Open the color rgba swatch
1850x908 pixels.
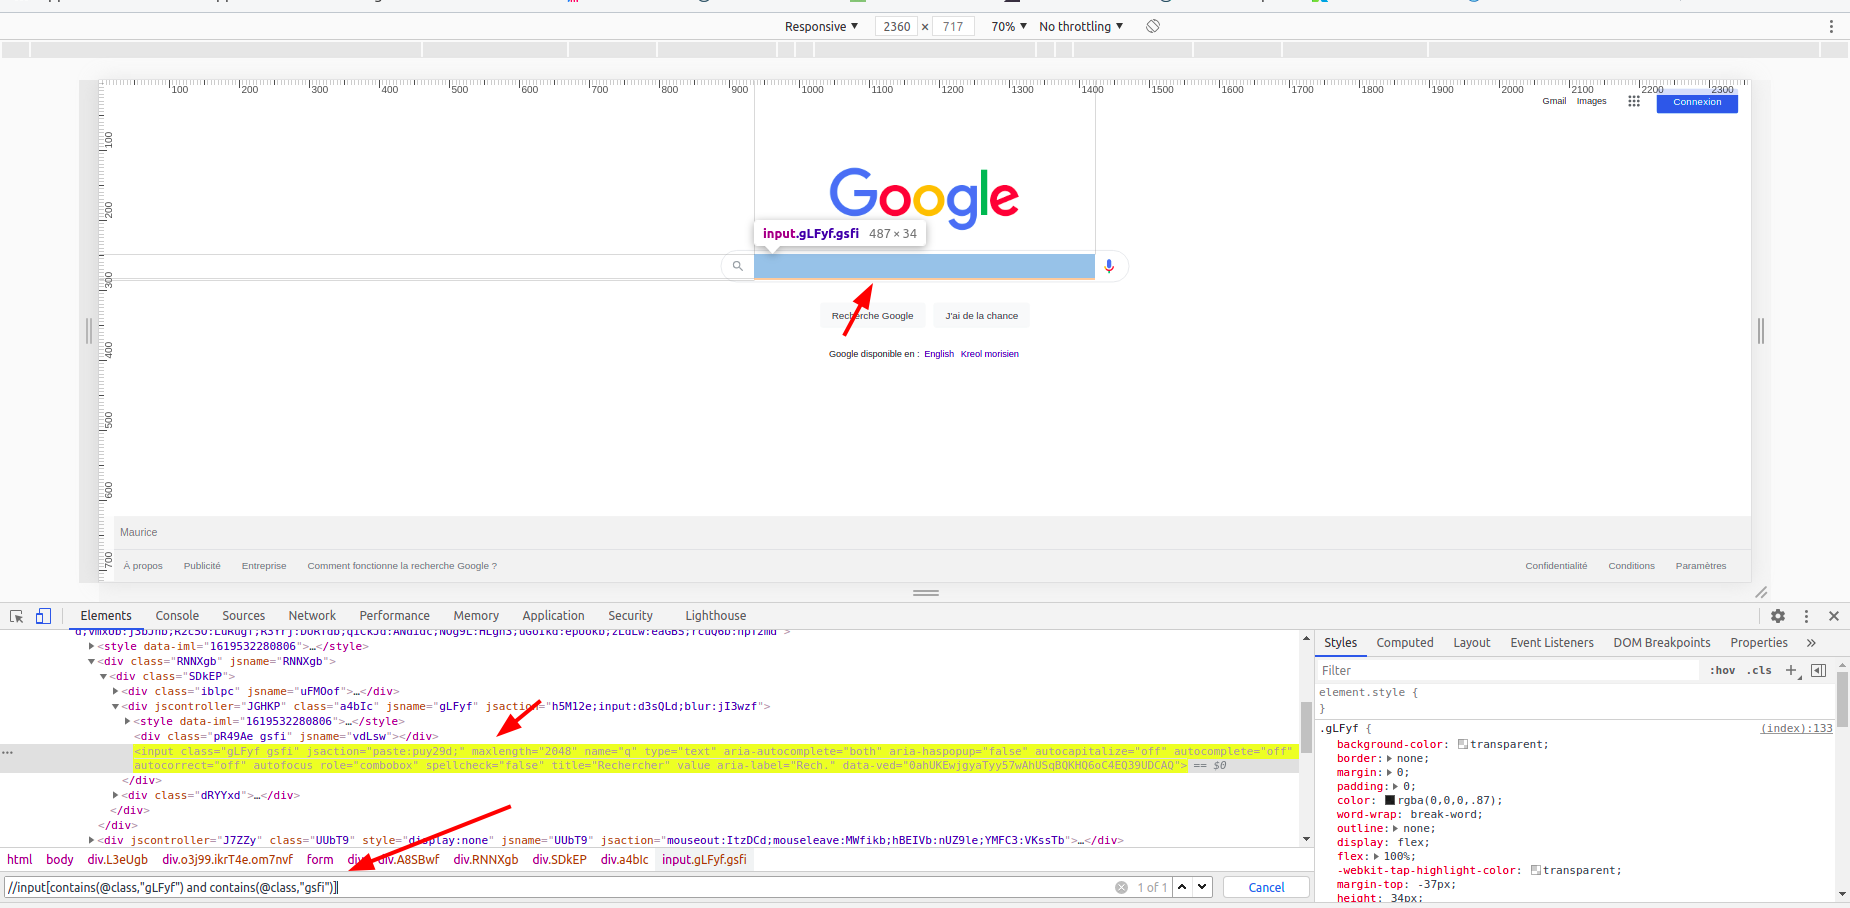click(1390, 801)
